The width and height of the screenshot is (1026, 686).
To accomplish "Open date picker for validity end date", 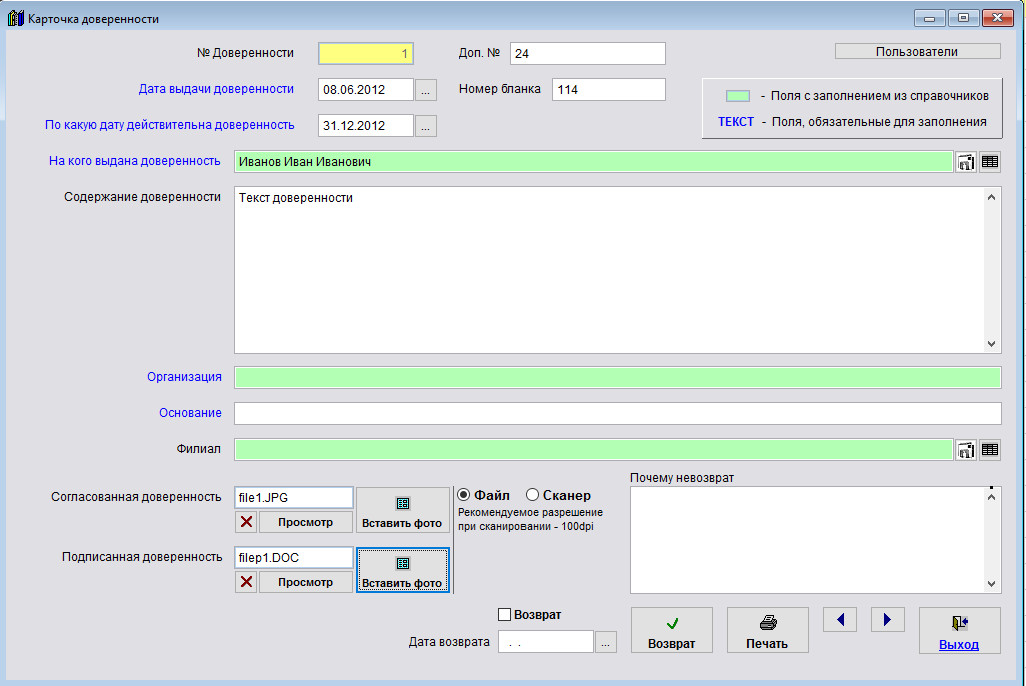I will 426,126.
